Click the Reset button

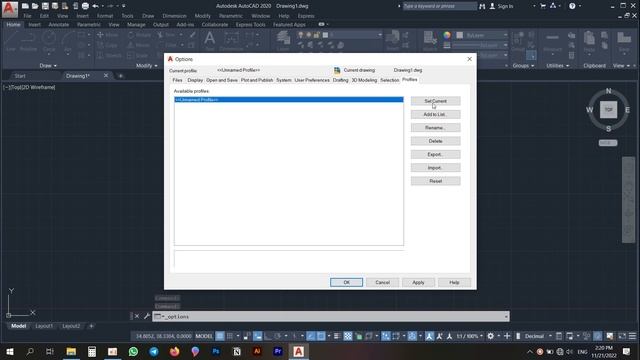(436, 181)
